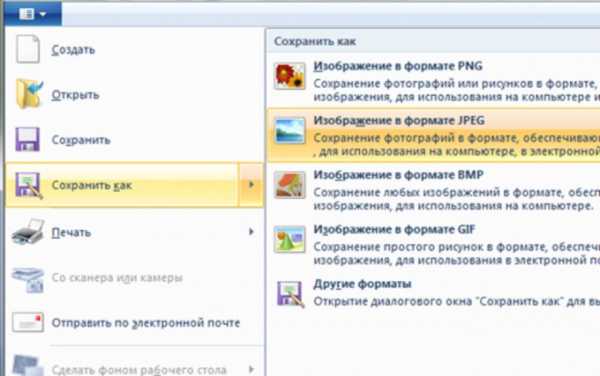Expand the Печать submenu arrow
This screenshot has height=376, width=600.
point(251,232)
